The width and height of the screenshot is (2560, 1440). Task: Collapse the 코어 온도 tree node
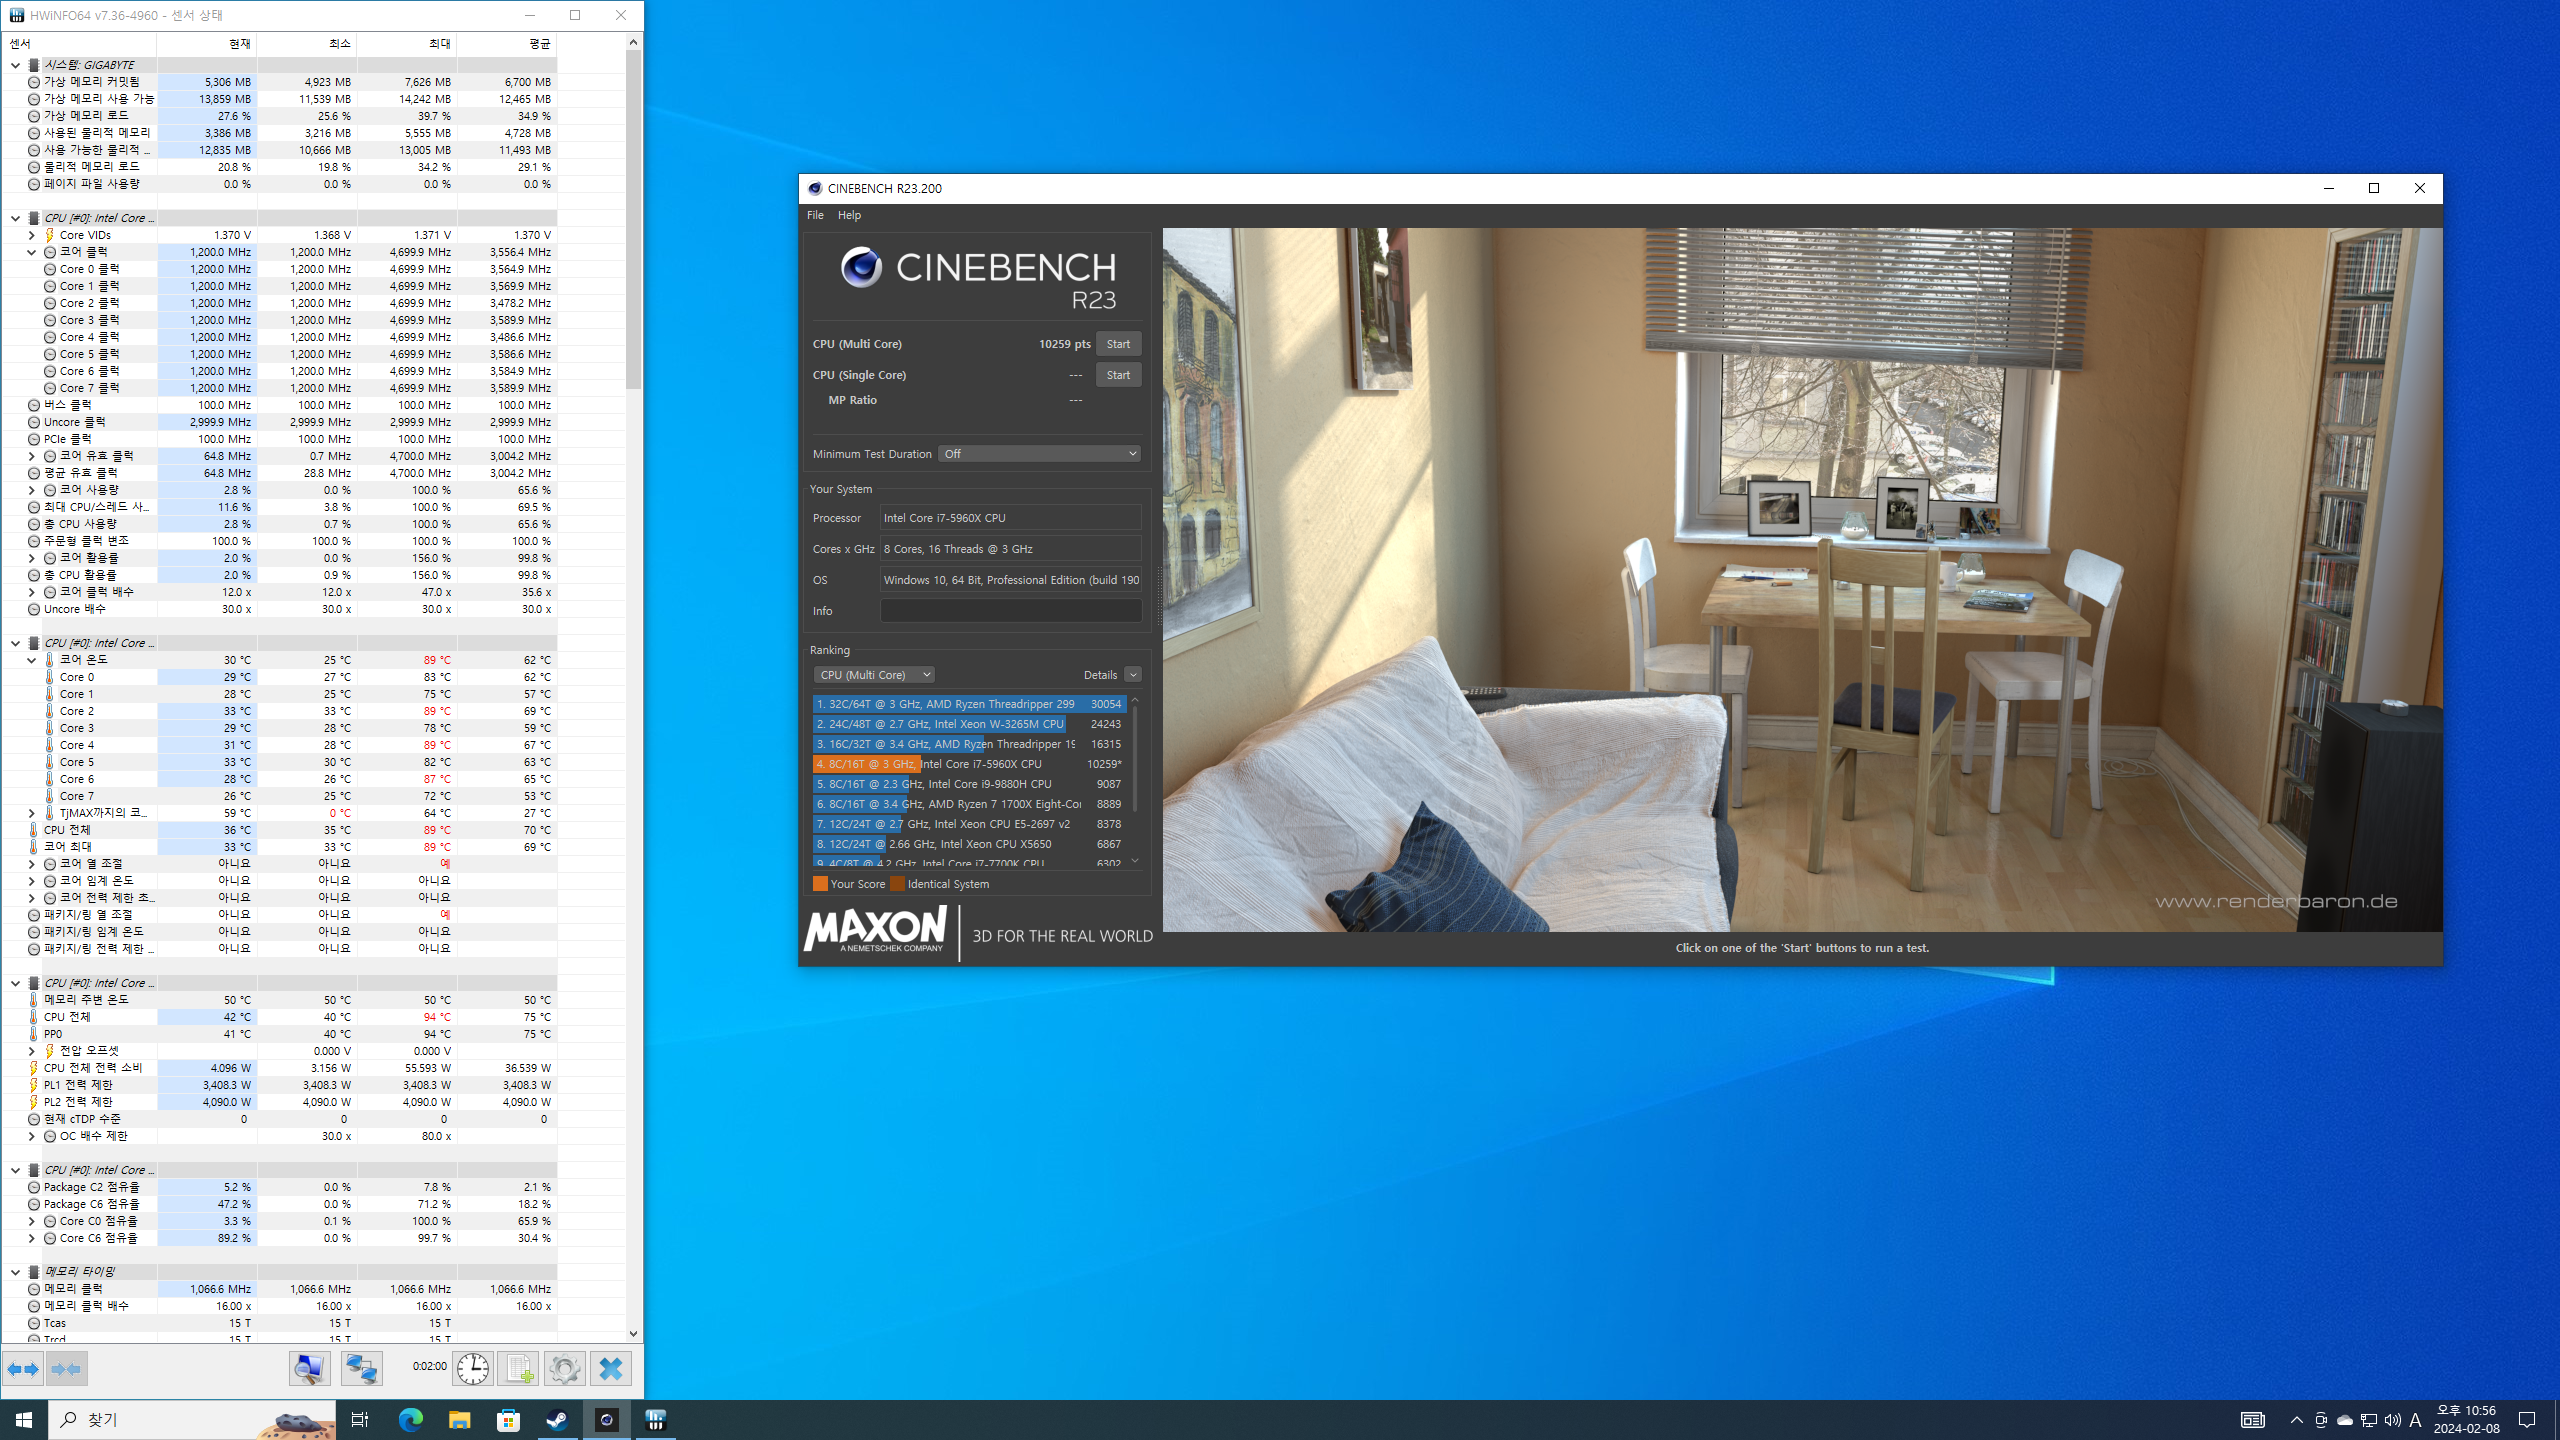(x=32, y=660)
